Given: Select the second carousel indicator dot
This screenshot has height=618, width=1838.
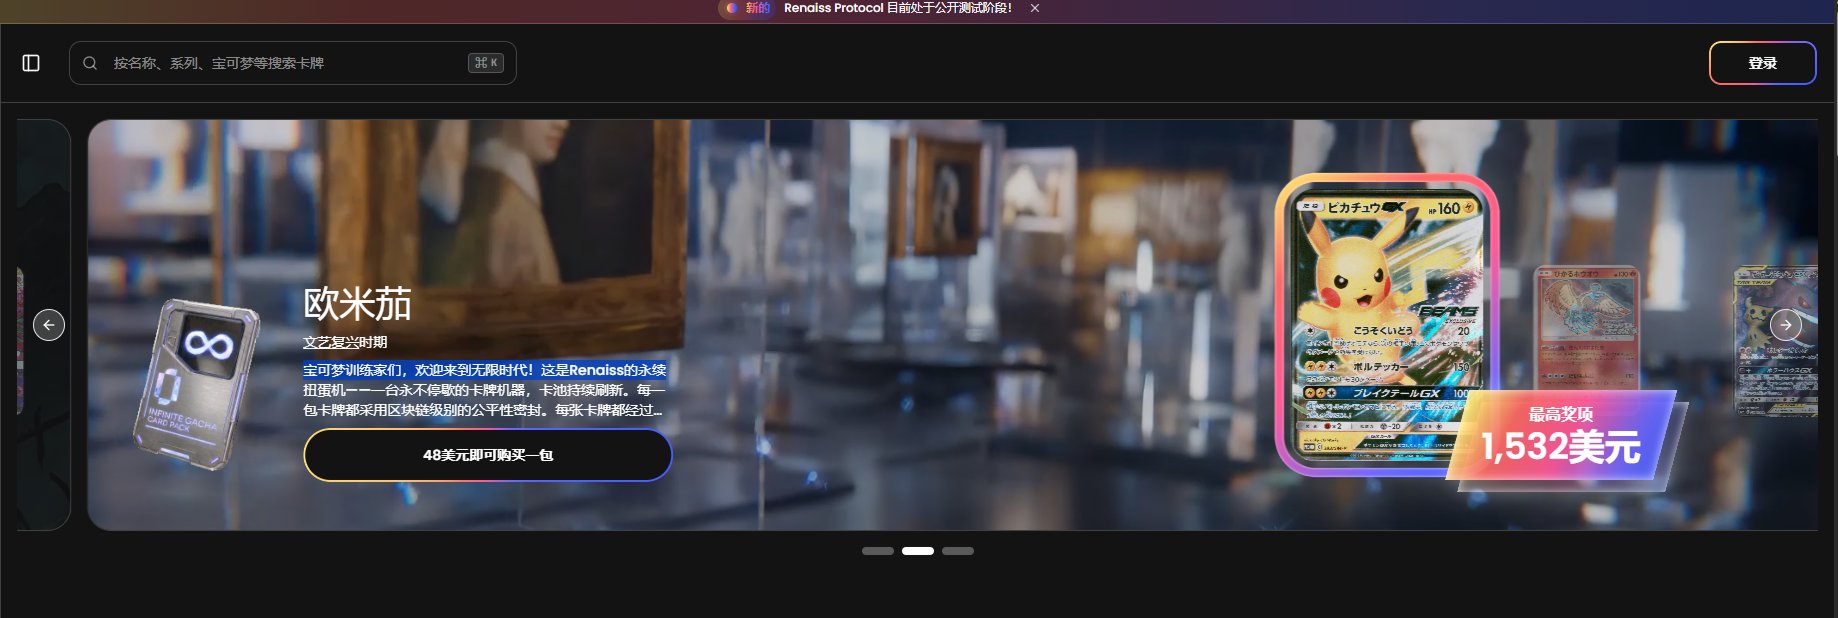Looking at the screenshot, I should coord(918,551).
